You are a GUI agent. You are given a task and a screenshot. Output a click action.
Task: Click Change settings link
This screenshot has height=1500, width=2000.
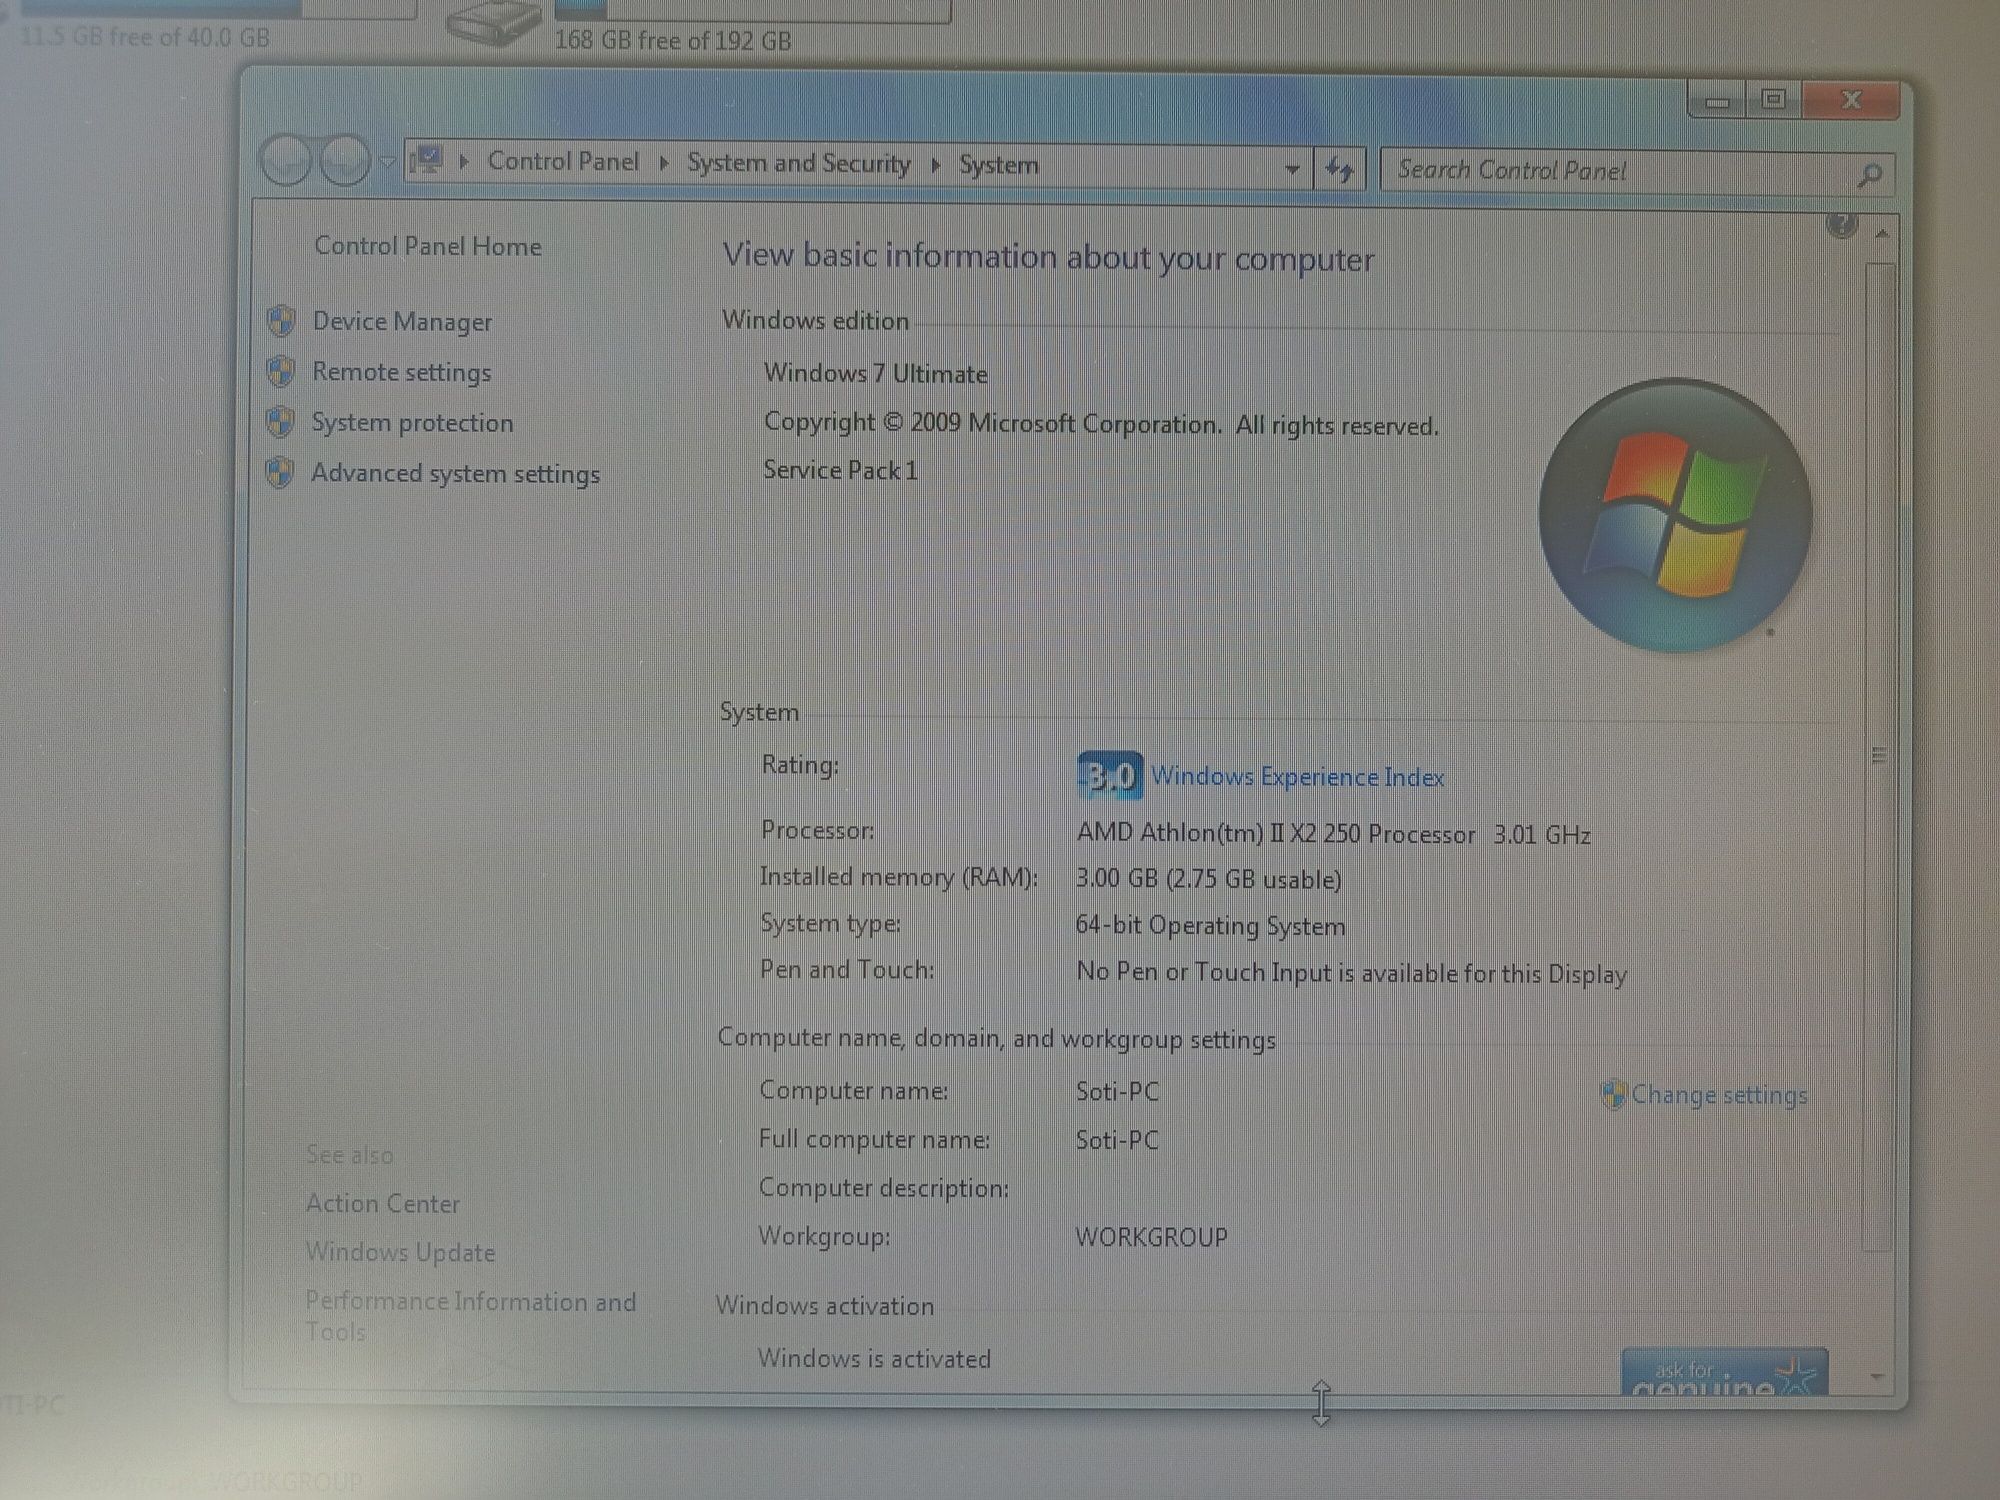tap(1719, 1095)
